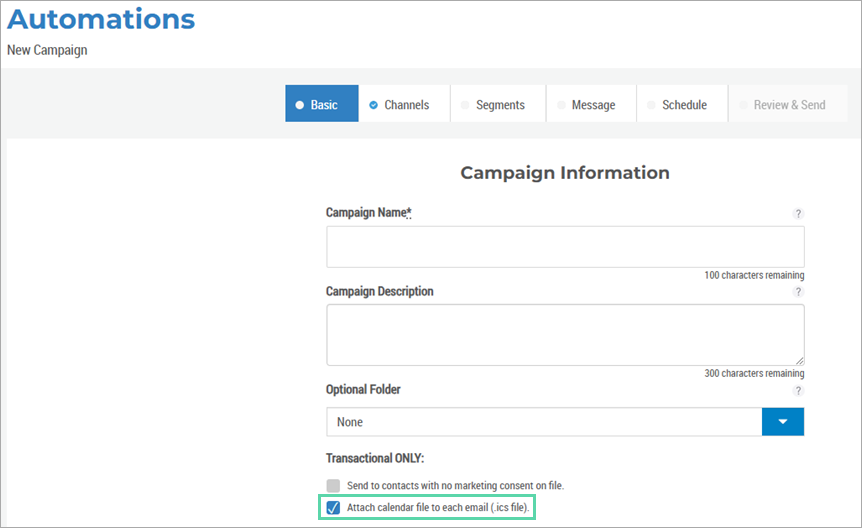Screen dimensions: 862x528
Task: Click the Automations page heading
Action: 101,19
